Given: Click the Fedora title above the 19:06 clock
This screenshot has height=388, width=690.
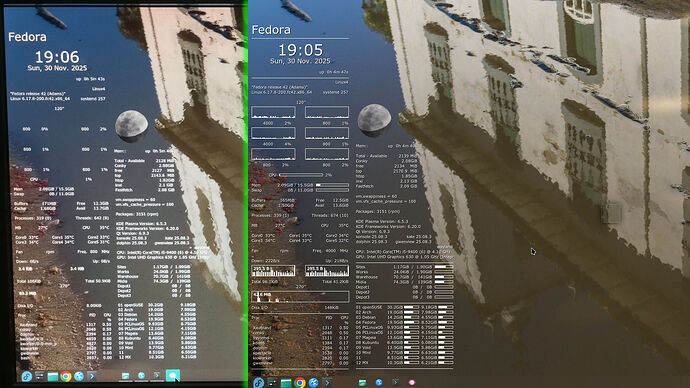Looking at the screenshot, I should point(27,37).
